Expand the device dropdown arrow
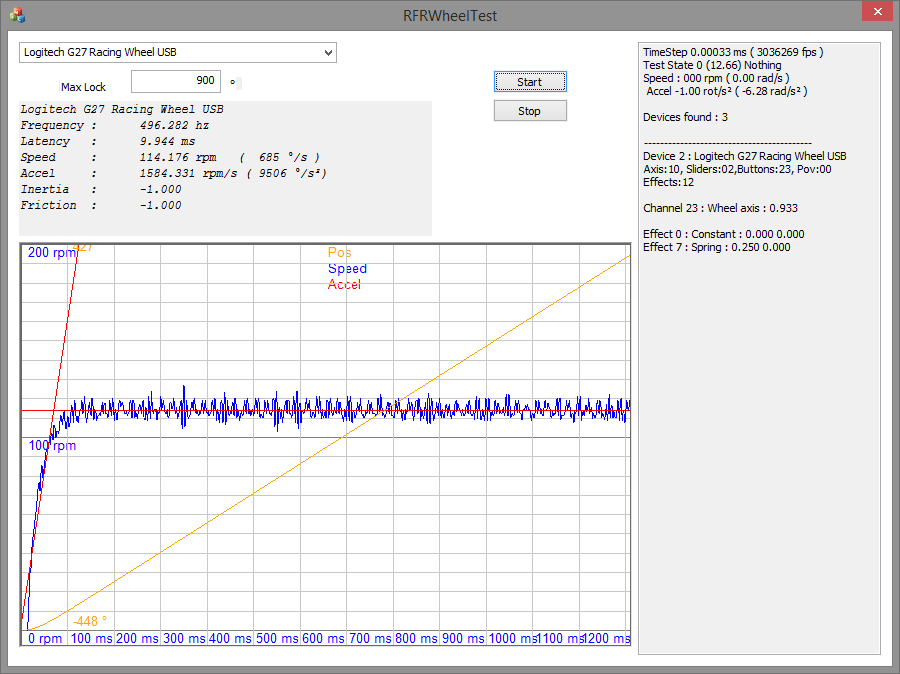 click(x=328, y=53)
